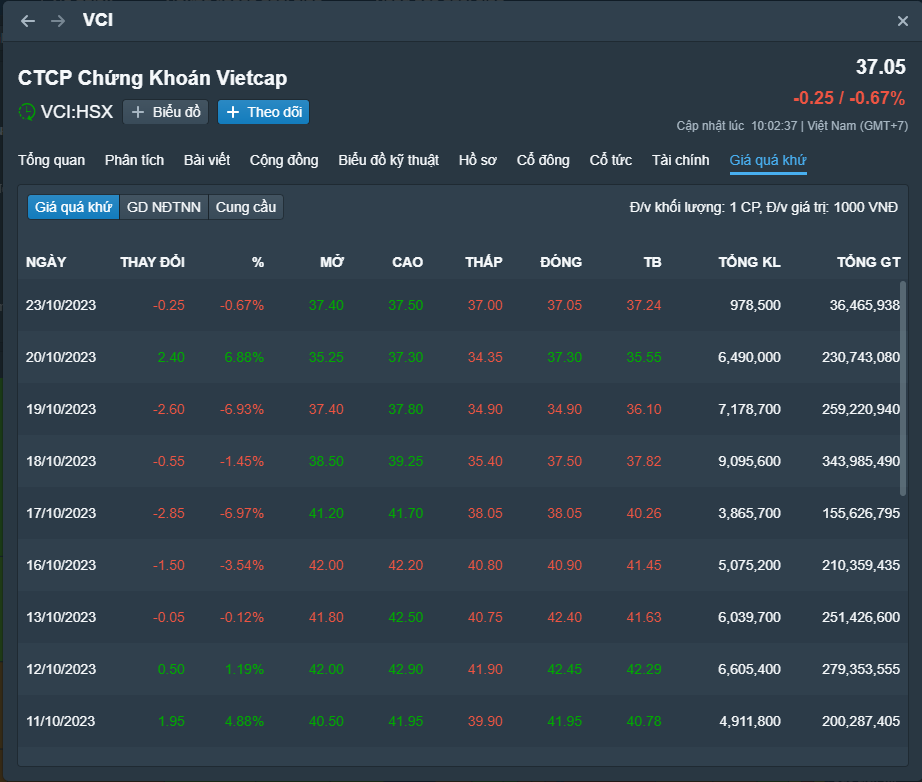Follow VCI with Theo dõi button
922x782 pixels.
point(263,112)
